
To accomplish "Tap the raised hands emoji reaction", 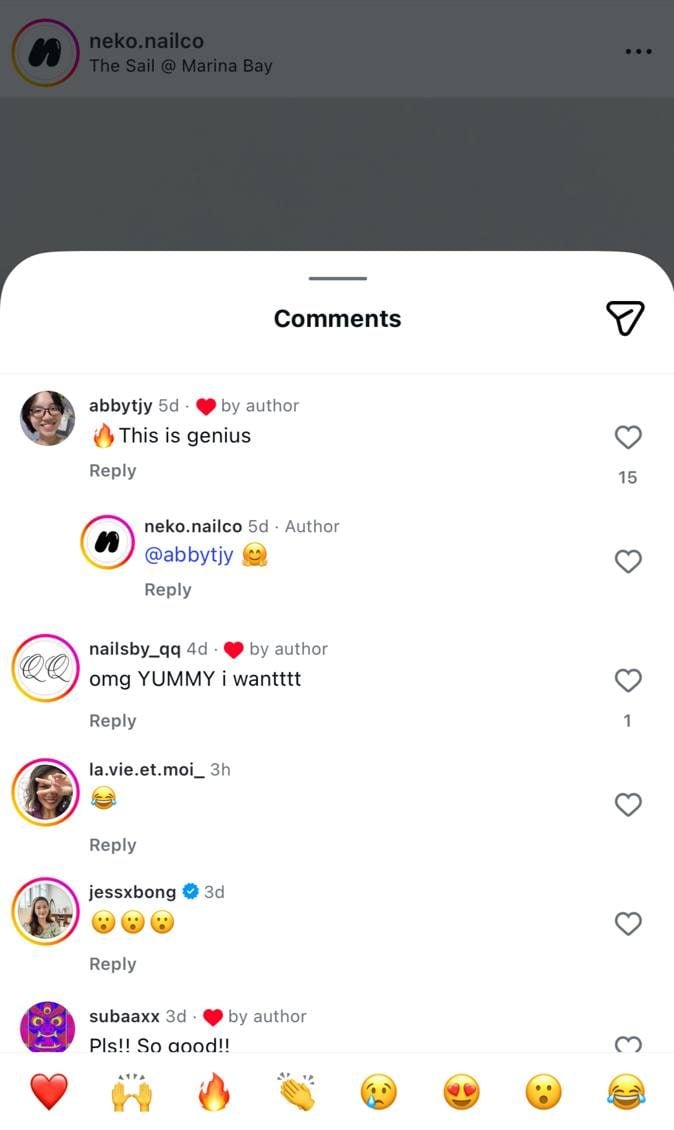I will pyautogui.click(x=131, y=1092).
